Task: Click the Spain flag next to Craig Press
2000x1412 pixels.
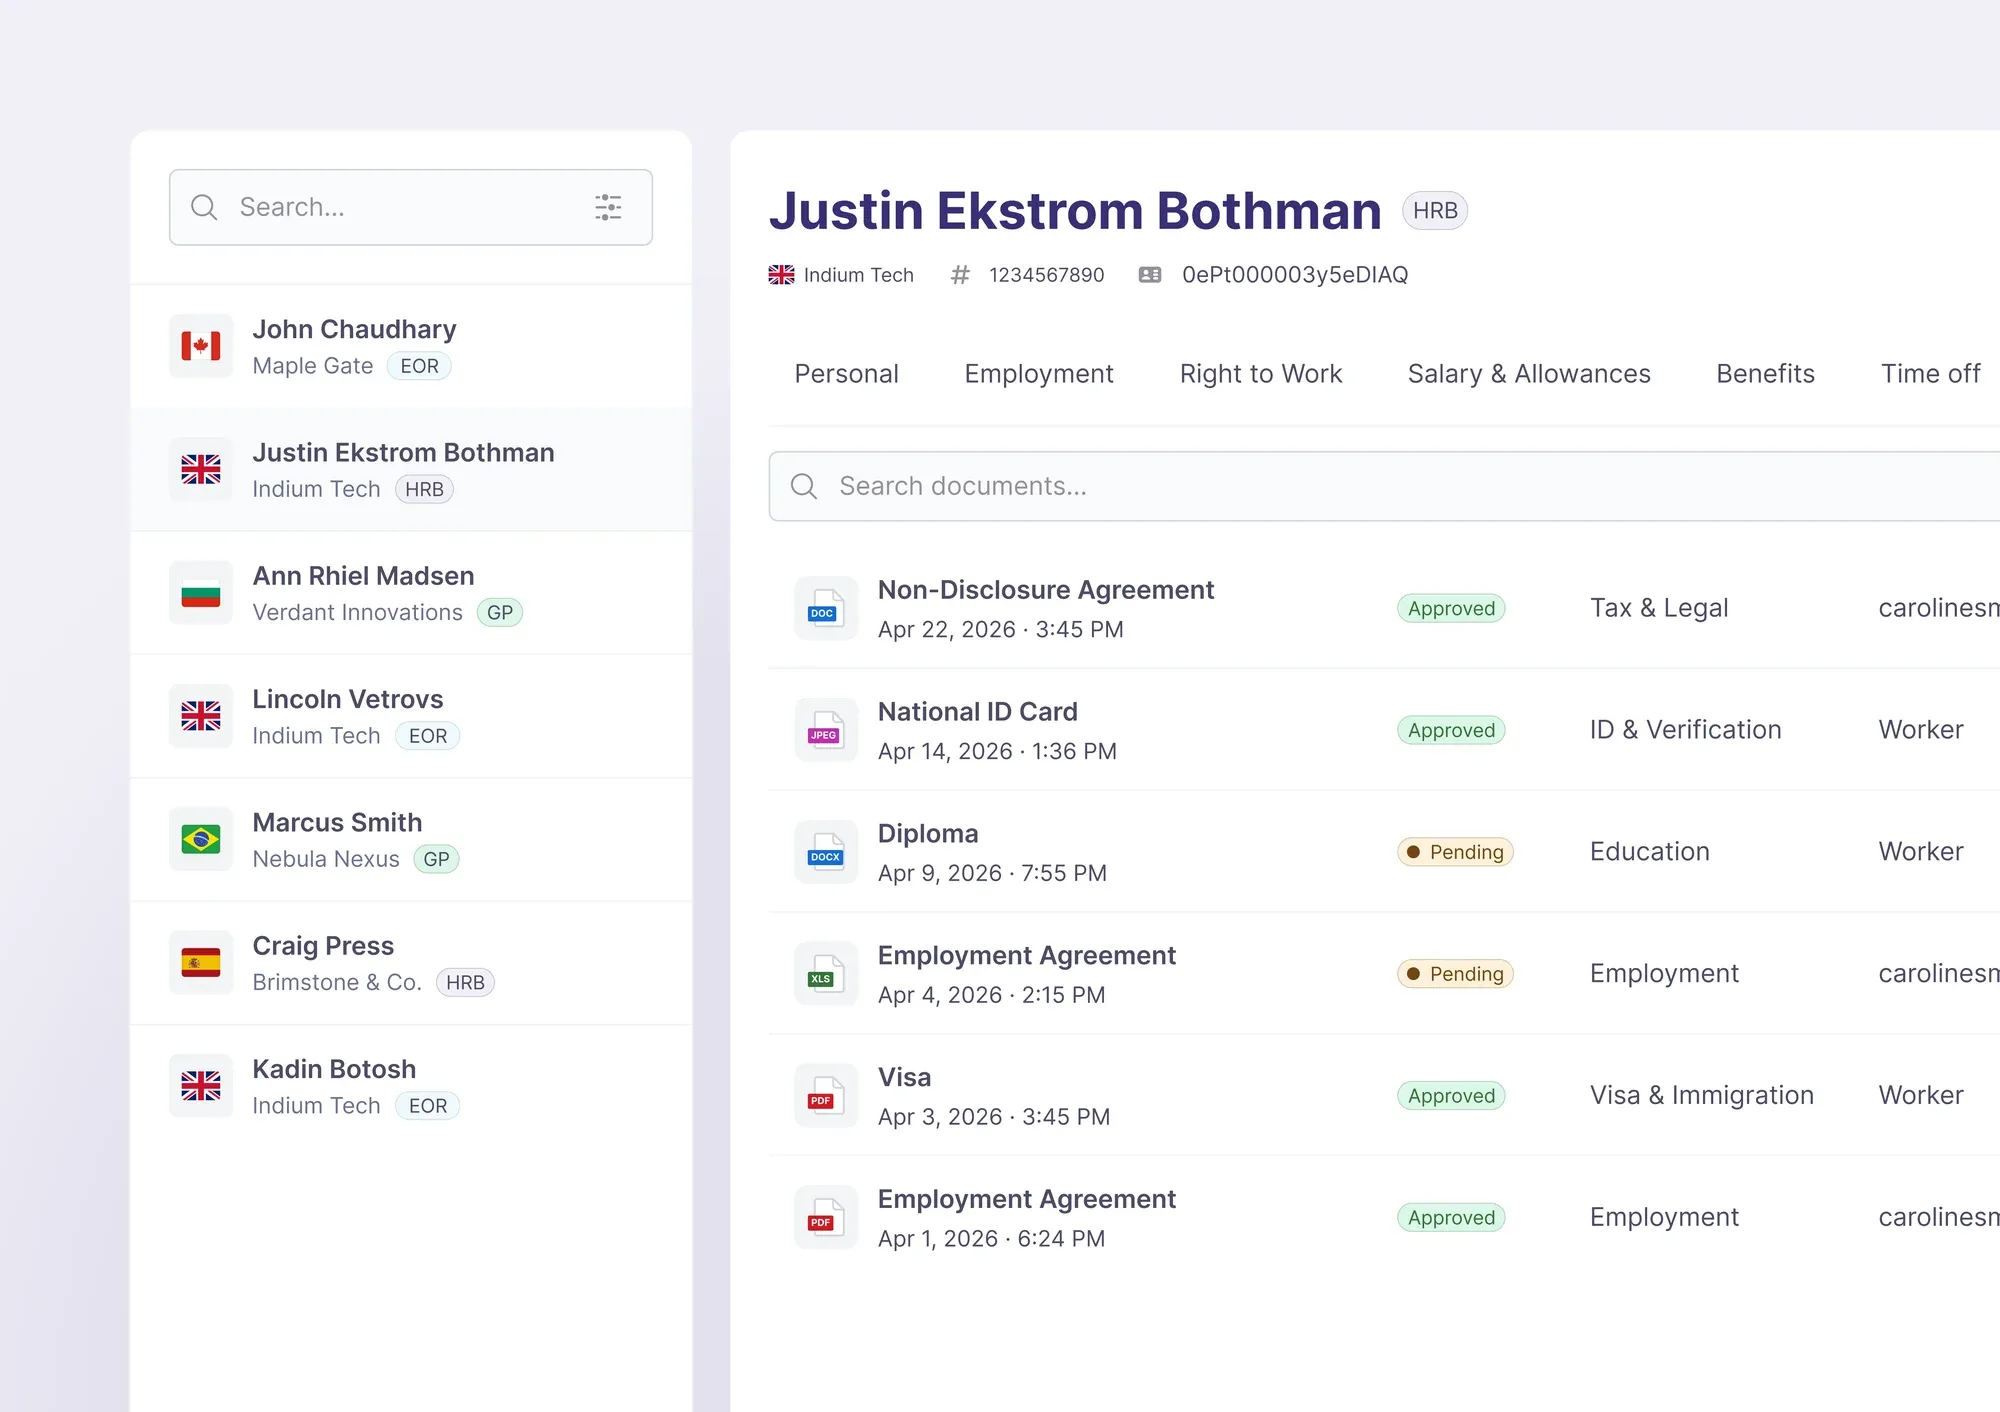Action: coord(201,962)
